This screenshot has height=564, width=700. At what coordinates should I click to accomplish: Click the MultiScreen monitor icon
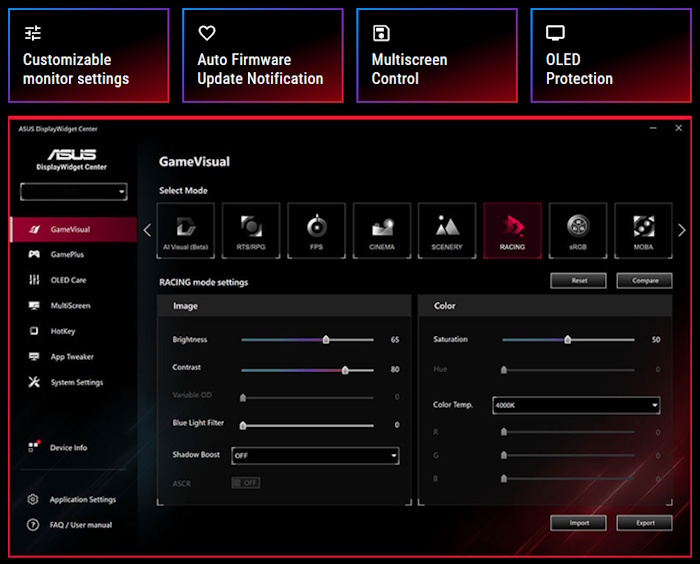pyautogui.click(x=34, y=305)
